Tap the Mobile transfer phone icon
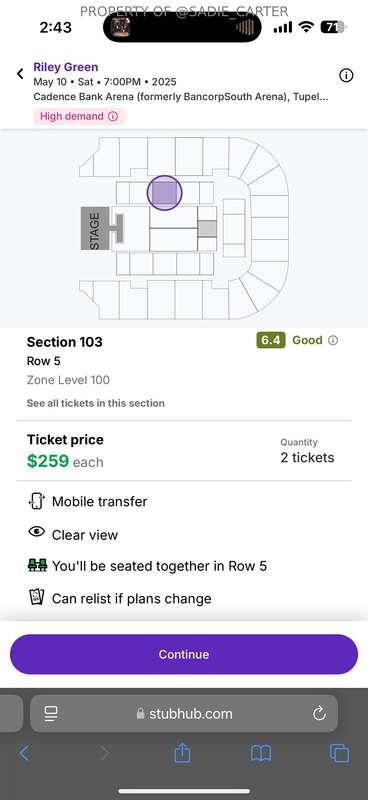The height and width of the screenshot is (800, 368). pyautogui.click(x=37, y=502)
